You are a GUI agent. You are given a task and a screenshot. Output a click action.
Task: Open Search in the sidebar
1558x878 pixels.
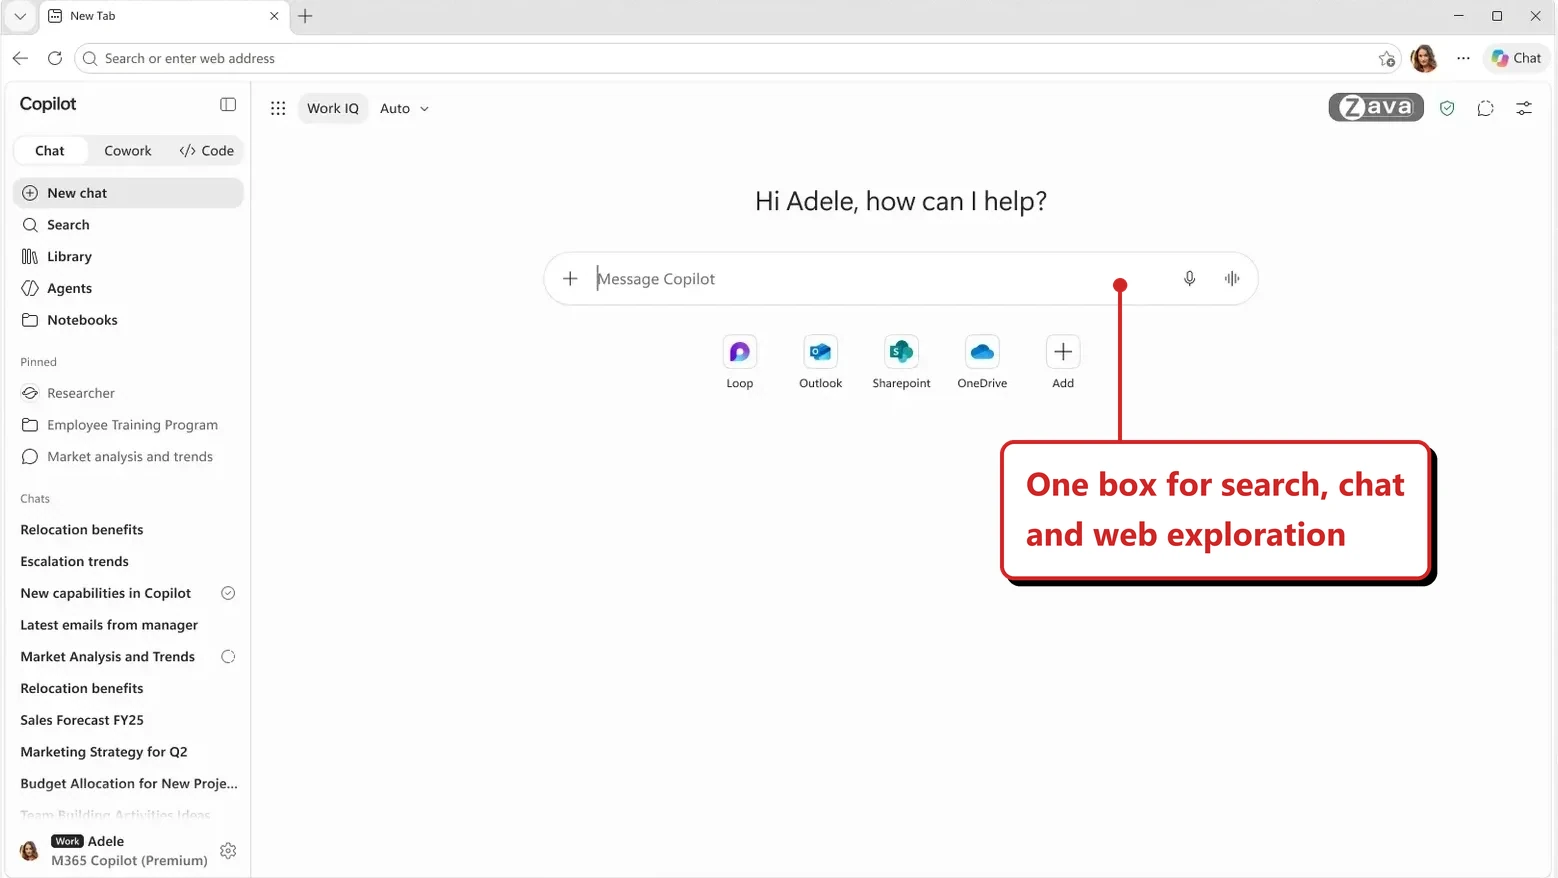coord(128,225)
